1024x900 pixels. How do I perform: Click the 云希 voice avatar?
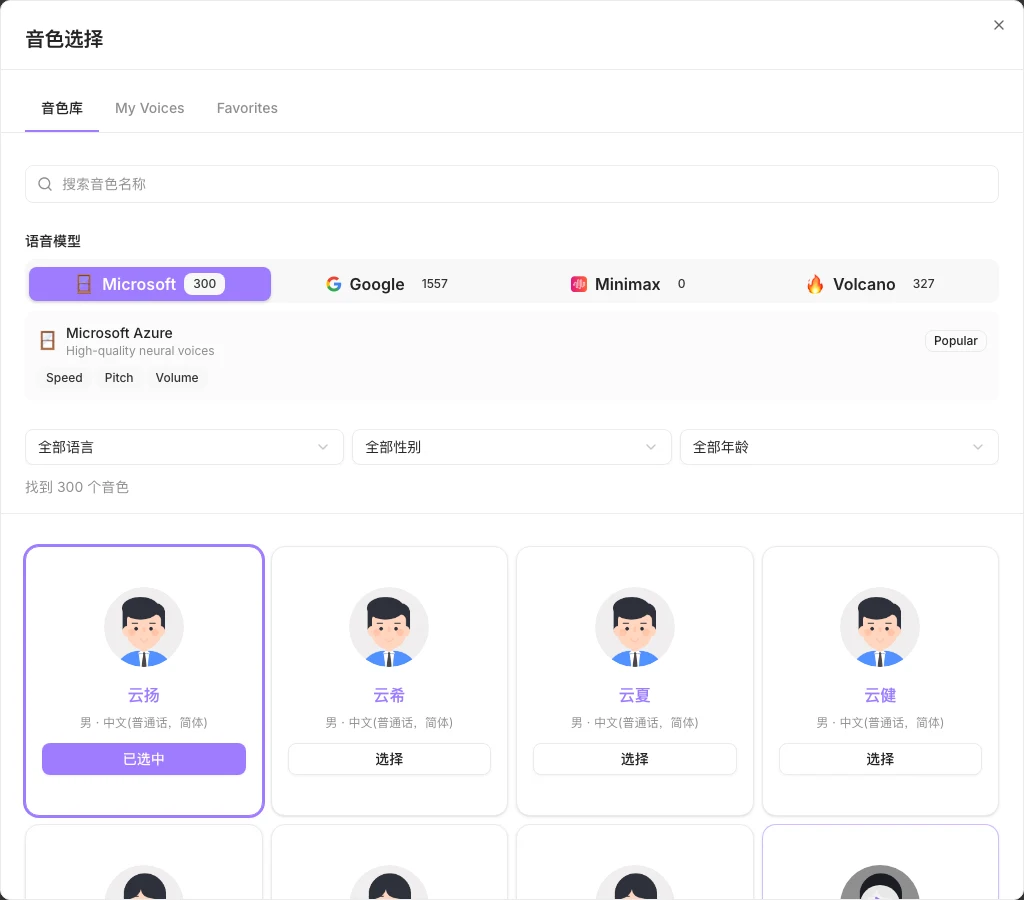tap(389, 627)
